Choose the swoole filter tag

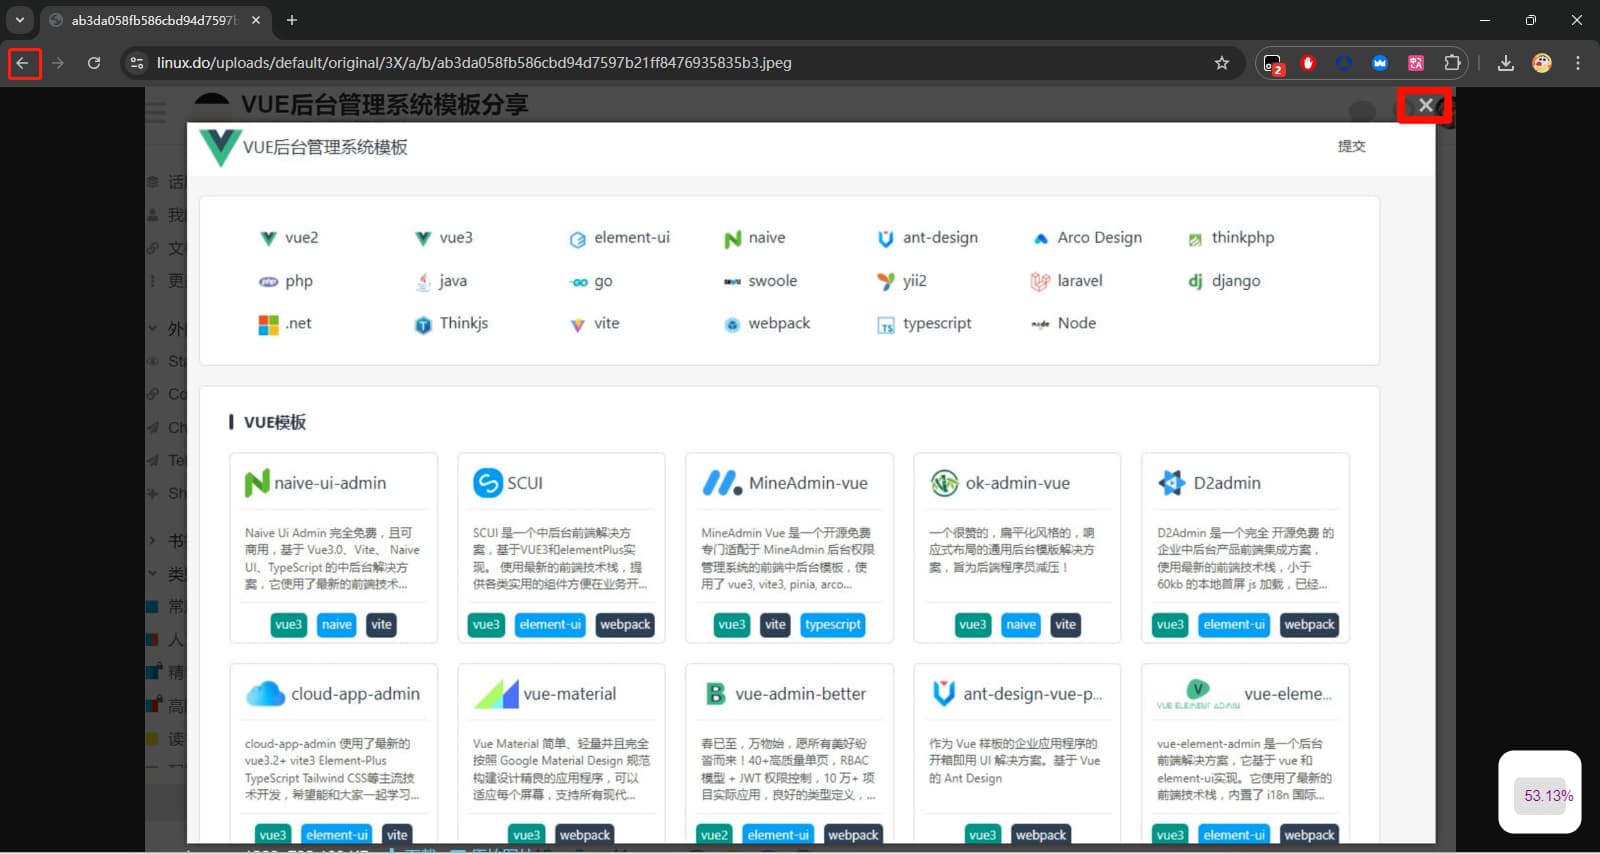point(760,281)
